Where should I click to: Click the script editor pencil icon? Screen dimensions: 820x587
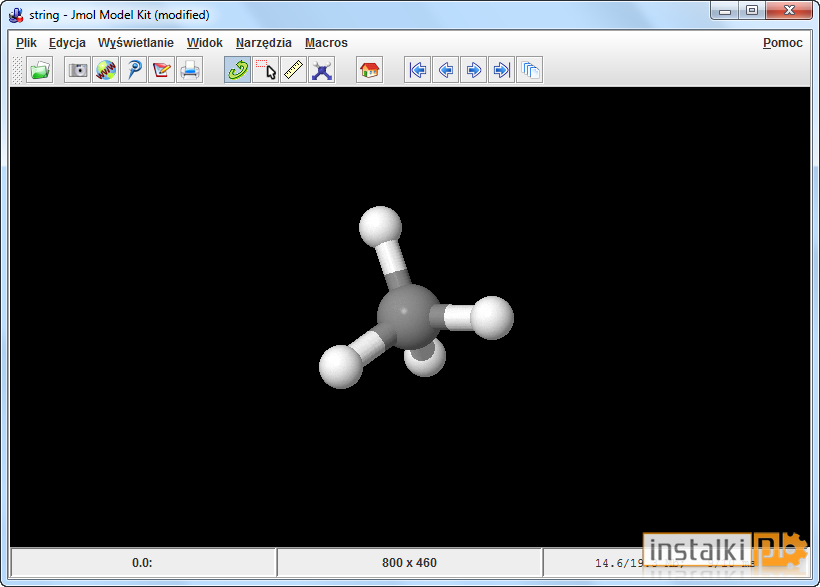click(161, 70)
